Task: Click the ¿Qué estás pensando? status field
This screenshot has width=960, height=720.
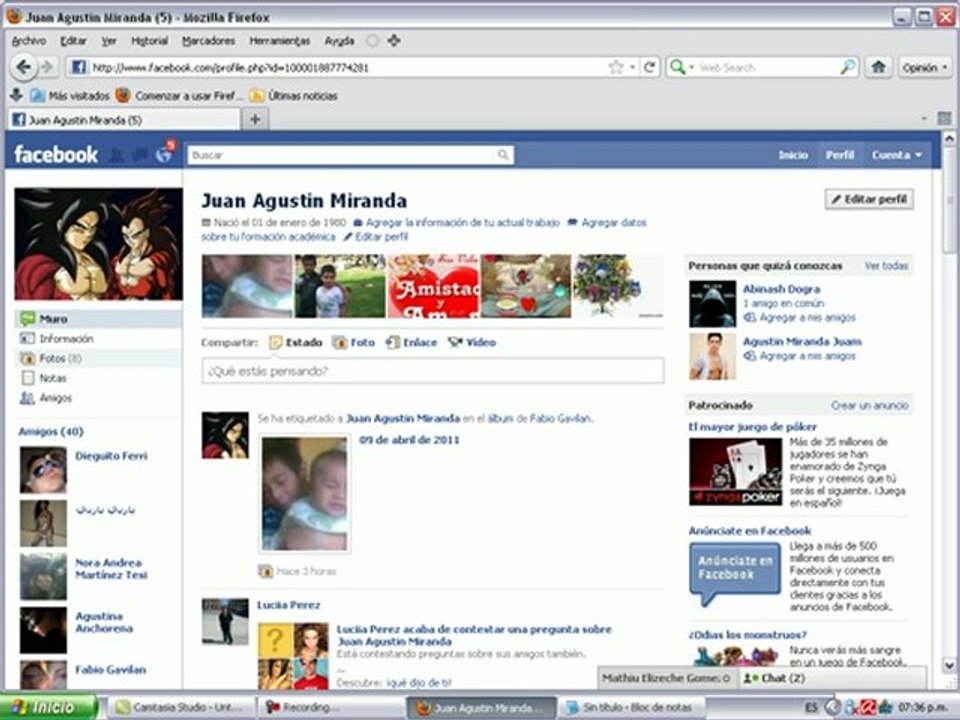Action: [432, 371]
